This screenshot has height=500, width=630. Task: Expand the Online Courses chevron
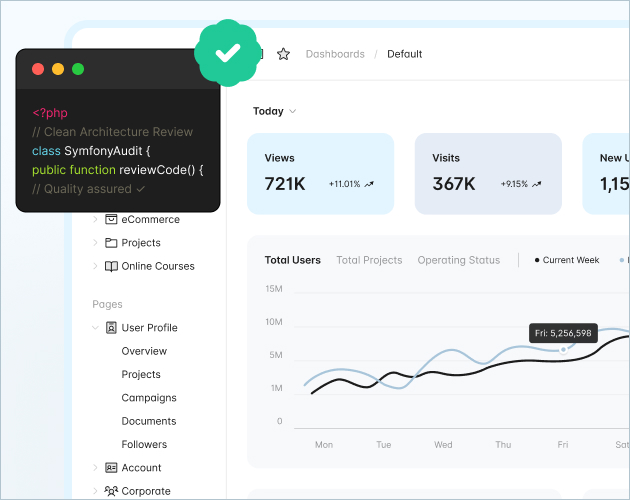tap(95, 266)
